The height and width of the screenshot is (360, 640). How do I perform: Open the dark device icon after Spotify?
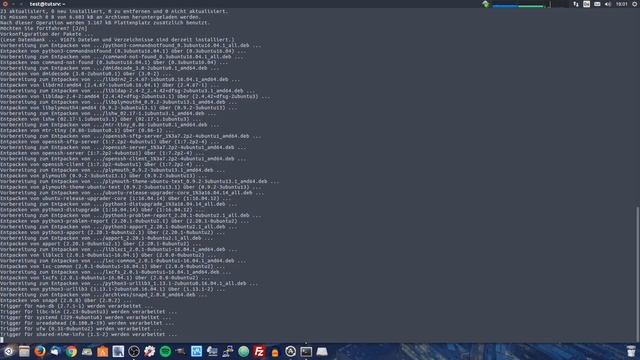[180, 351]
